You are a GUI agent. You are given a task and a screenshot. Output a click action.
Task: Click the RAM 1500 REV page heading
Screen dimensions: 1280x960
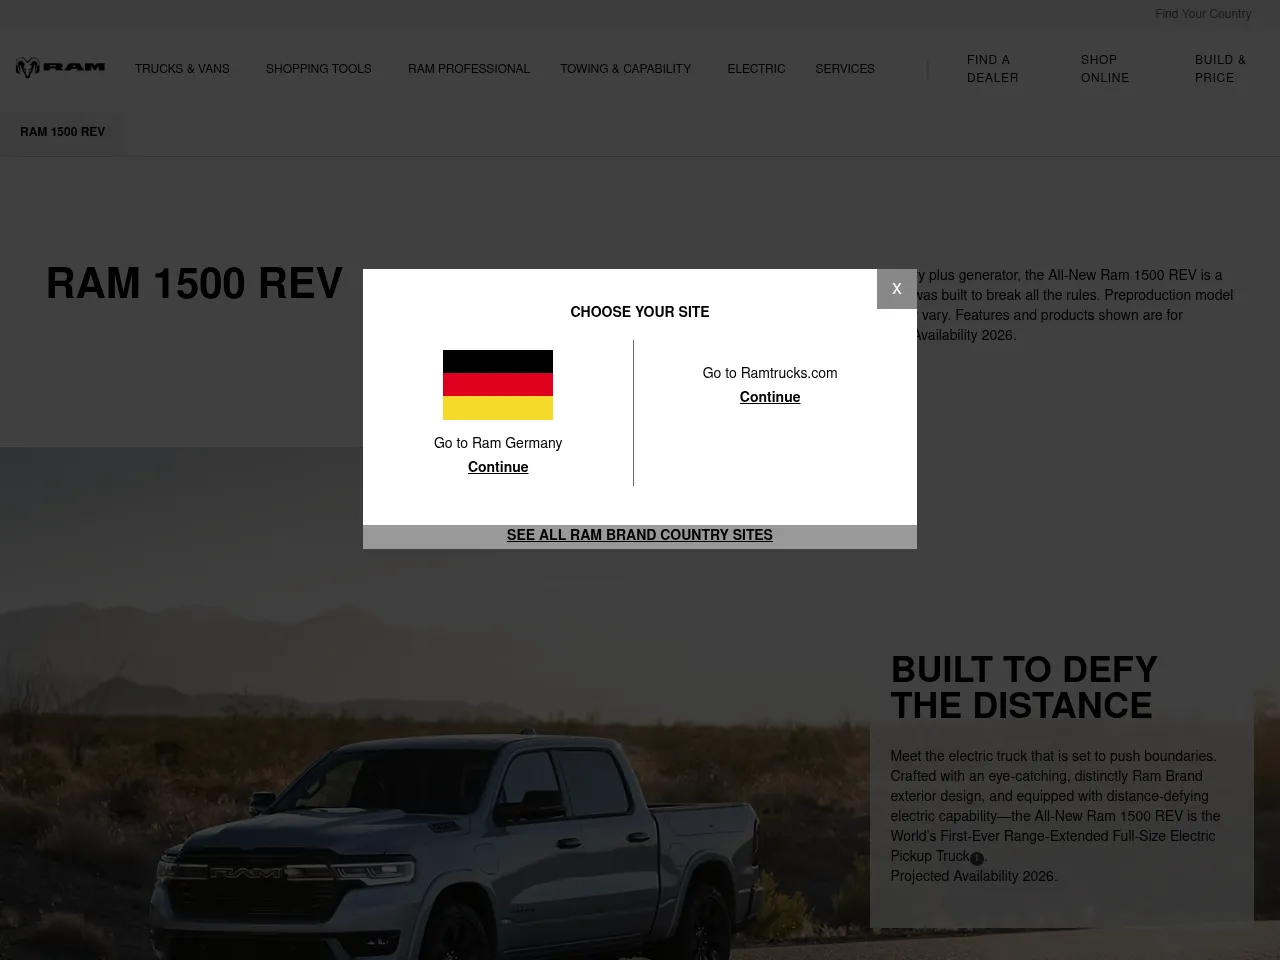click(194, 284)
